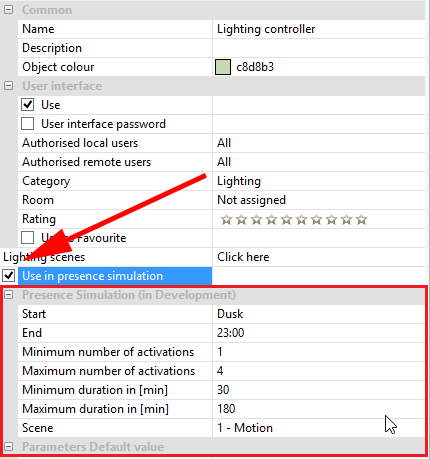
Task: Select the c8d8b3 colour code value
Action: (x=255, y=67)
